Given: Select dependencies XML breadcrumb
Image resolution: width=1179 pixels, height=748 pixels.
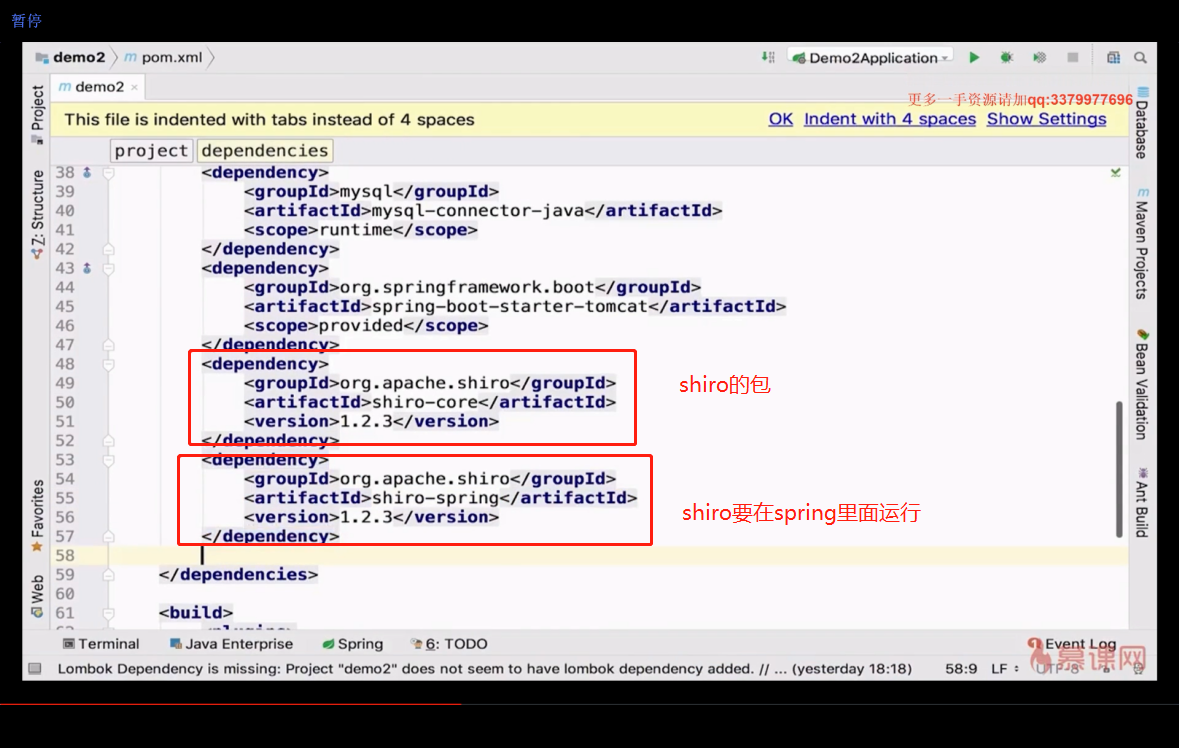Looking at the screenshot, I should (265, 150).
